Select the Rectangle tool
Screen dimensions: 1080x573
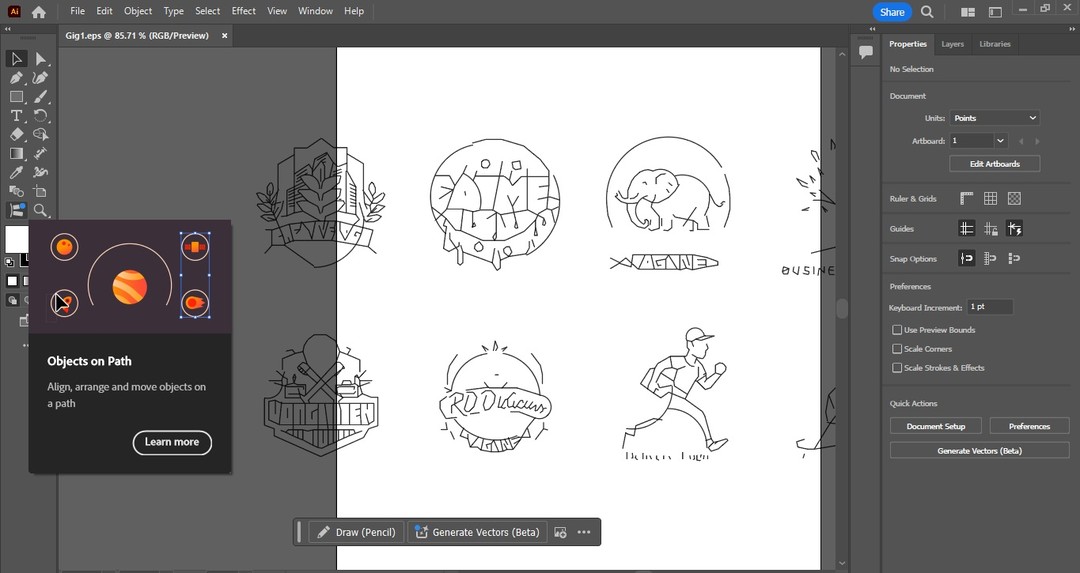pos(17,97)
